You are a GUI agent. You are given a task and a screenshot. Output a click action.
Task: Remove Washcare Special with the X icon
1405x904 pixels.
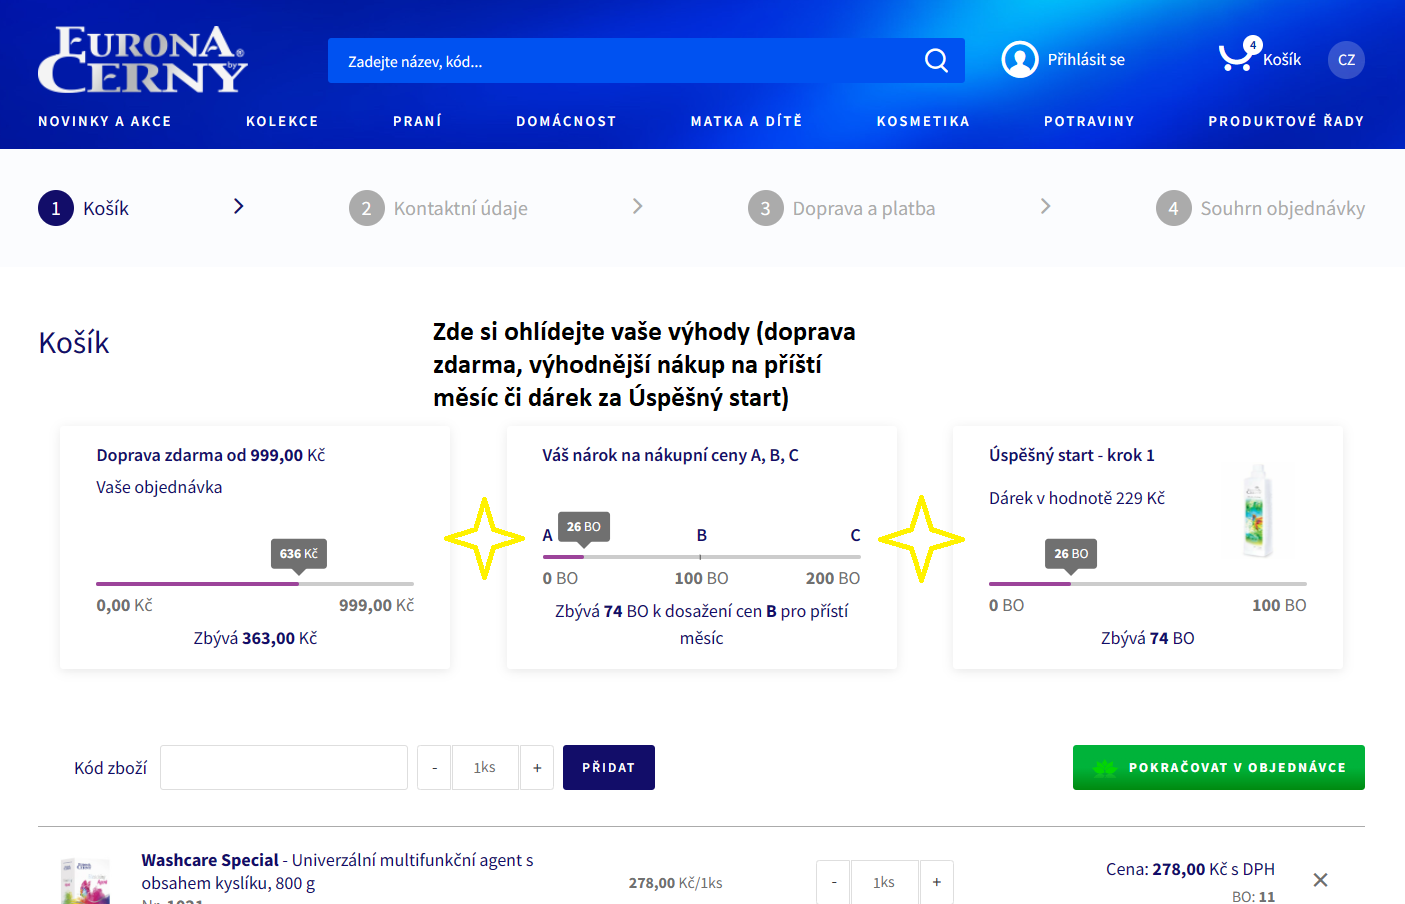1320,880
